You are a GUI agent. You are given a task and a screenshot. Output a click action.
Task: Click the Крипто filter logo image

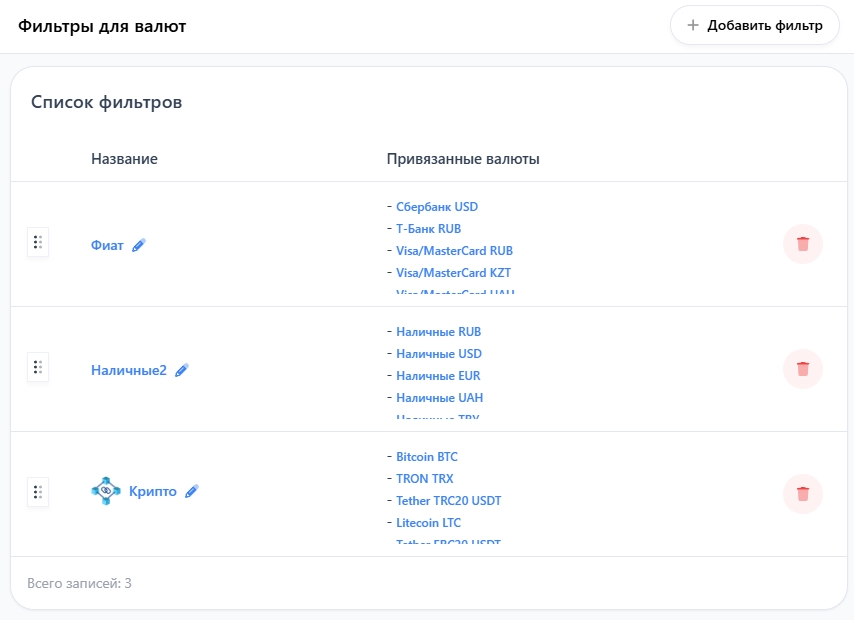coord(105,491)
